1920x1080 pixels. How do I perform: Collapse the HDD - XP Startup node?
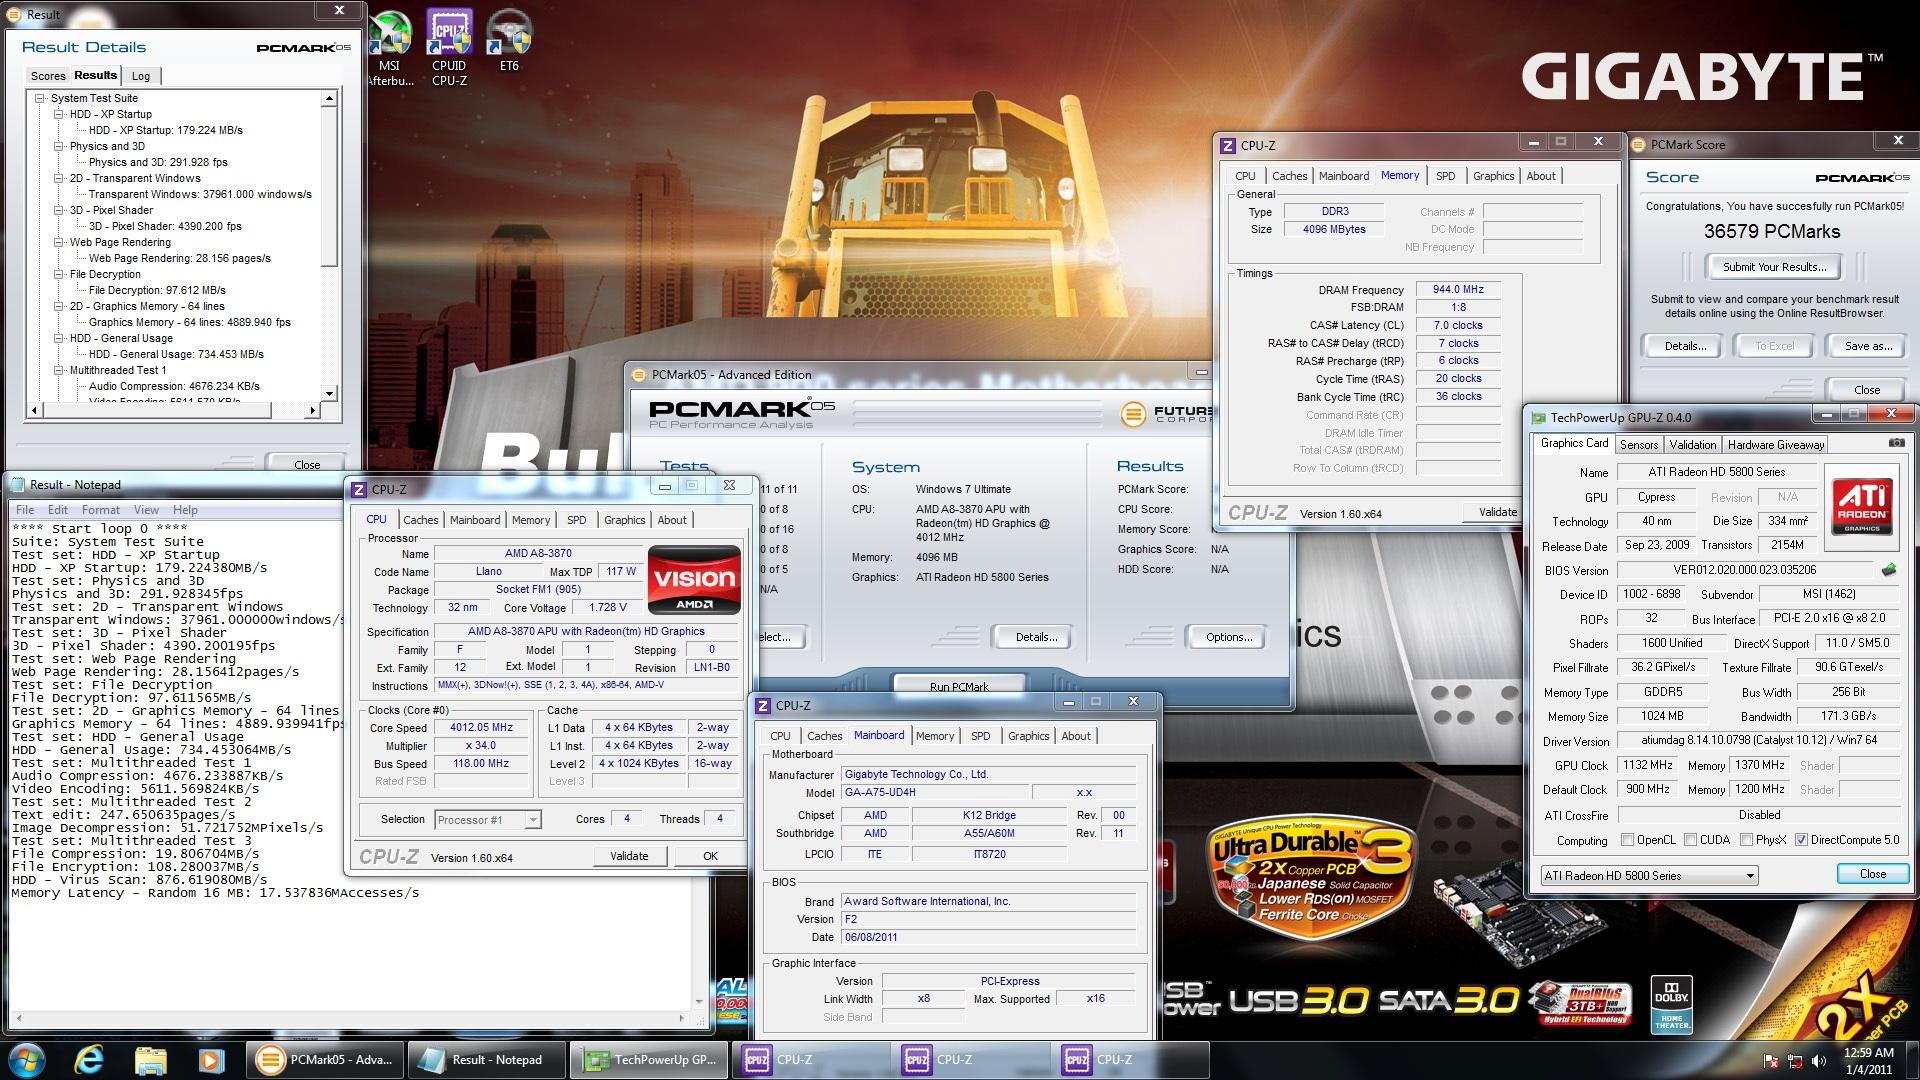[x=59, y=114]
